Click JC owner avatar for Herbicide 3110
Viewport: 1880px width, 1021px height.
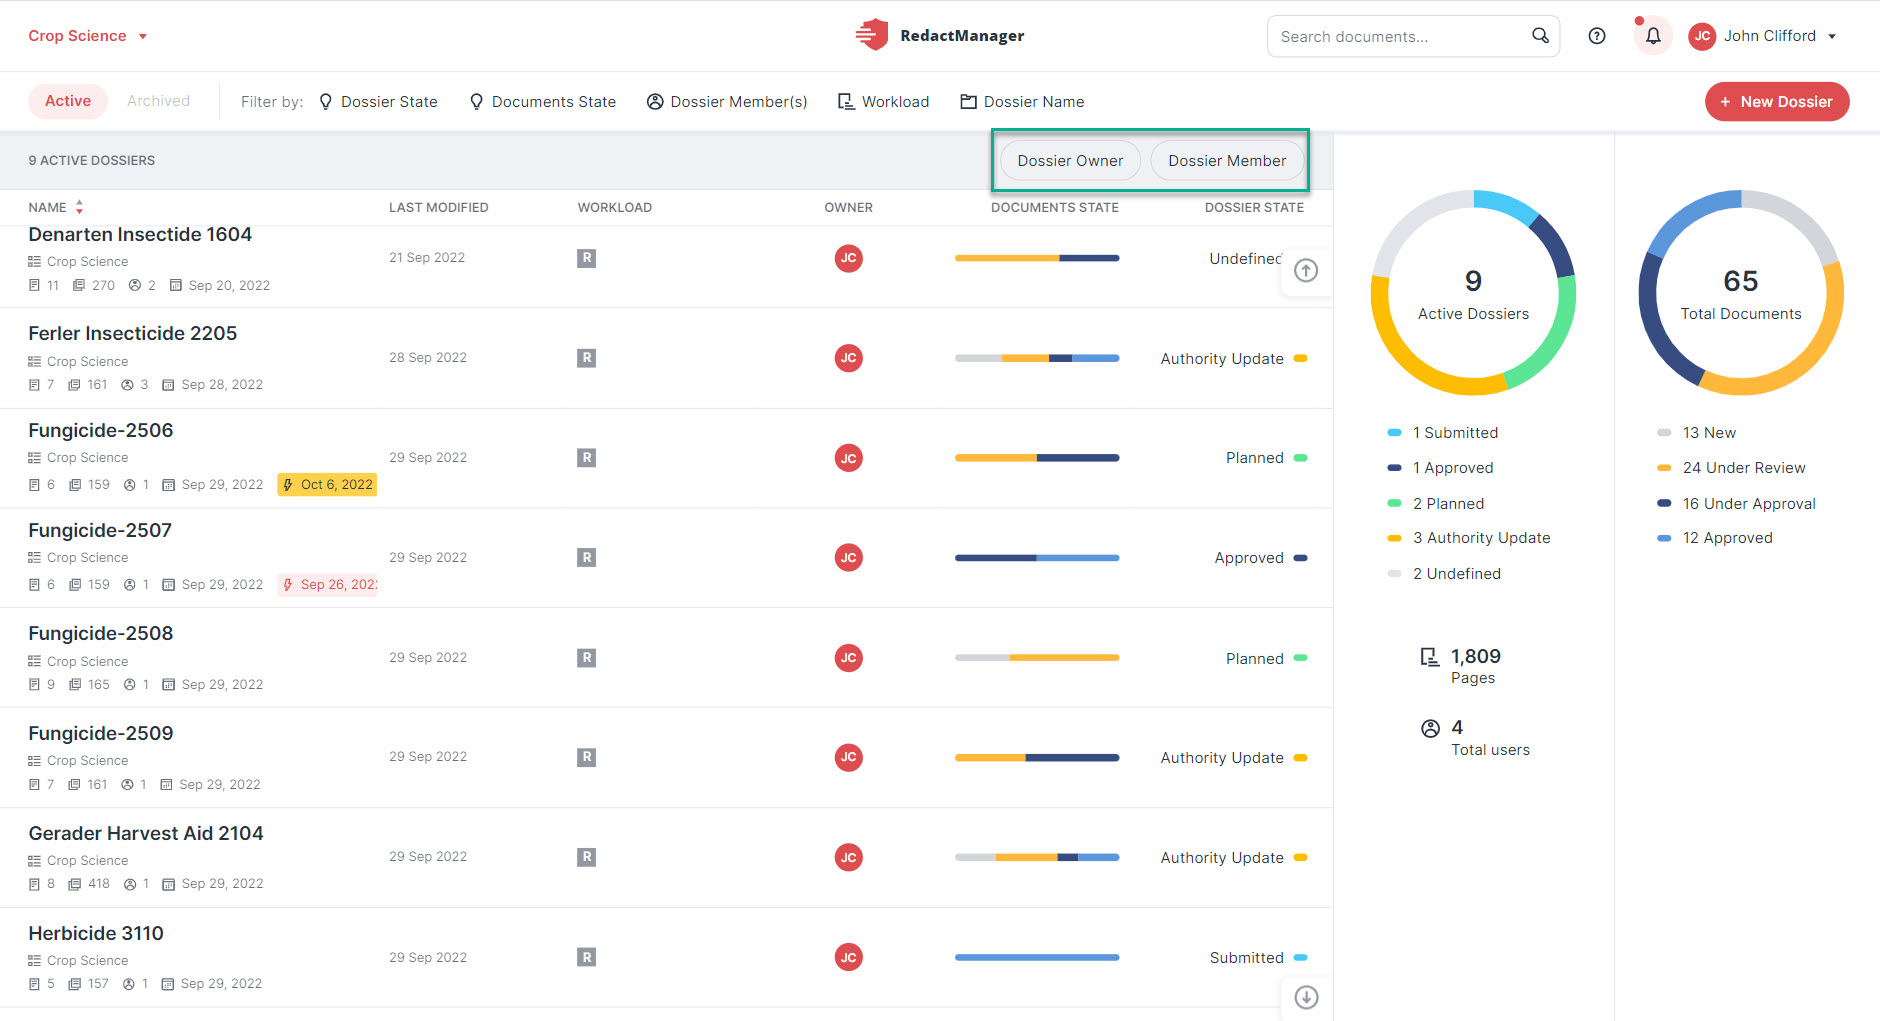click(x=848, y=957)
